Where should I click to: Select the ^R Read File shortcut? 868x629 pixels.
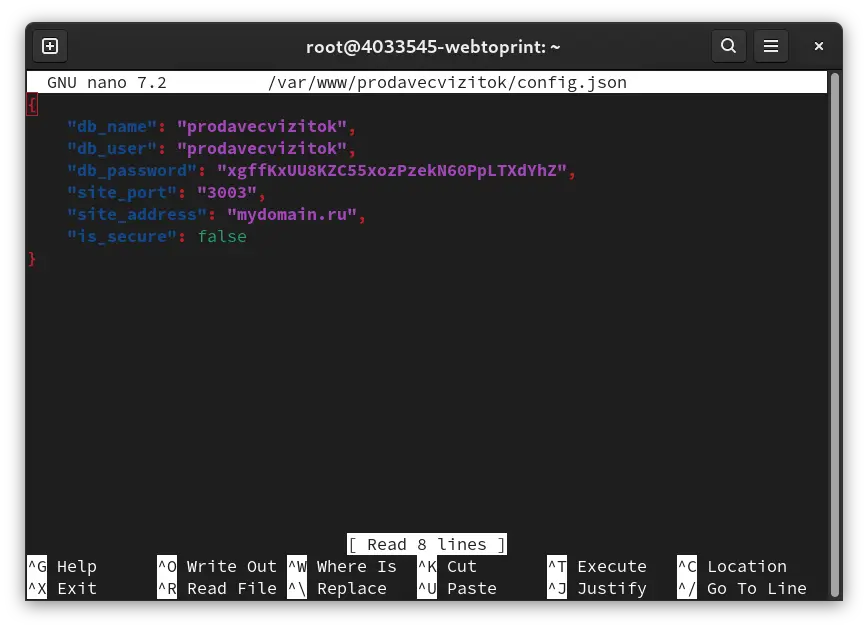pyautogui.click(x=217, y=589)
